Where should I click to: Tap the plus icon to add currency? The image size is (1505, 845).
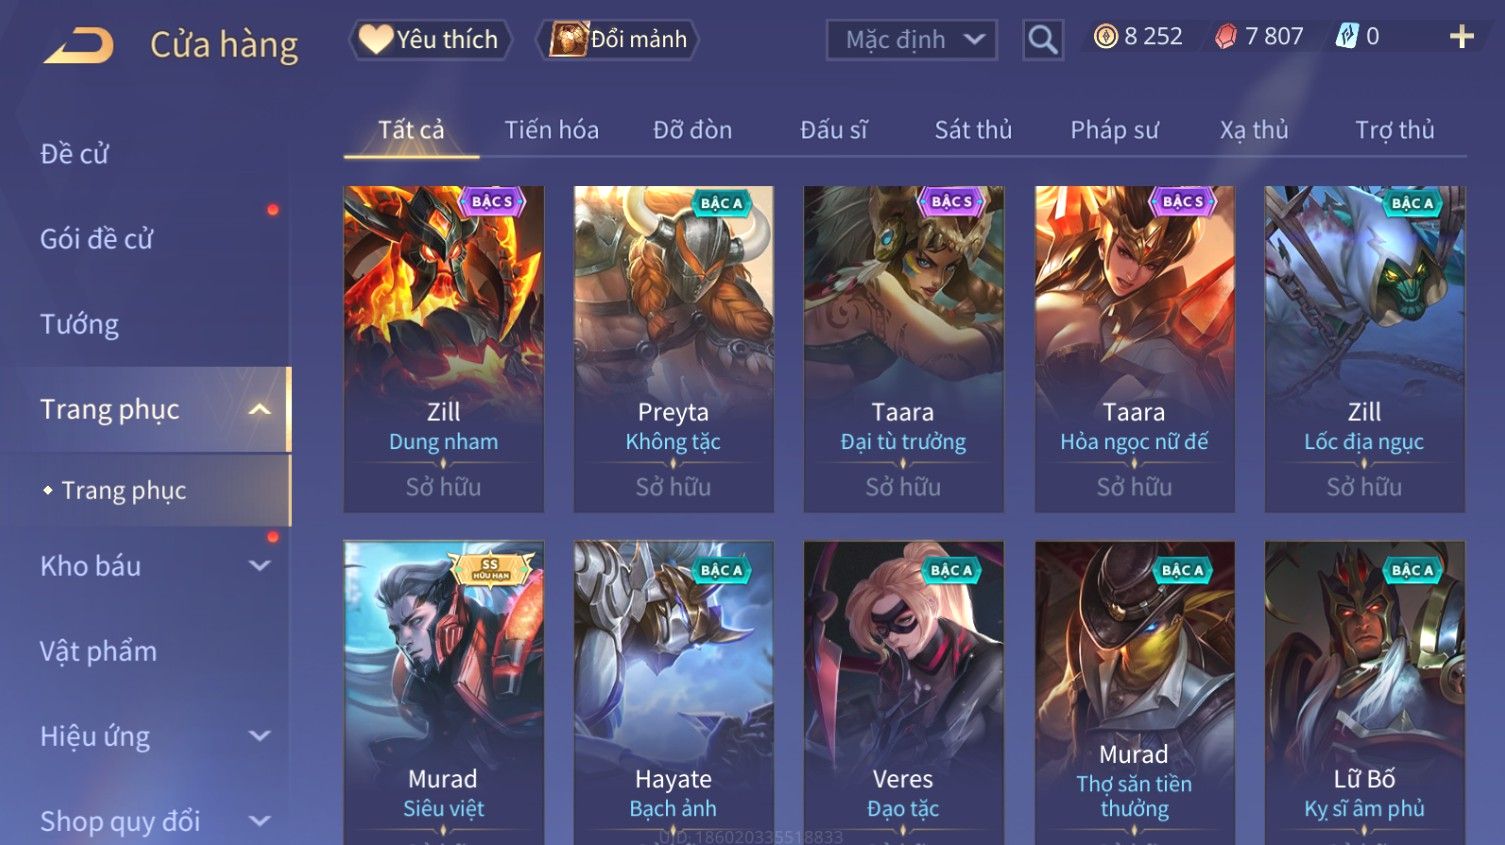[1461, 37]
